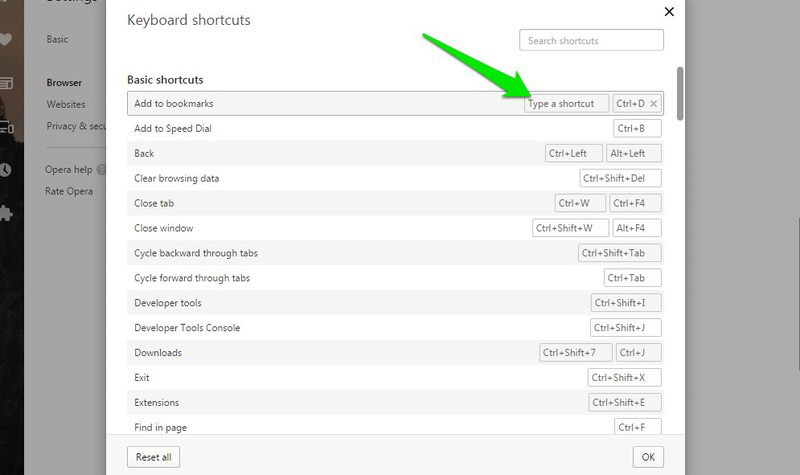Select the Extensions row label
800x475 pixels.
(157, 403)
